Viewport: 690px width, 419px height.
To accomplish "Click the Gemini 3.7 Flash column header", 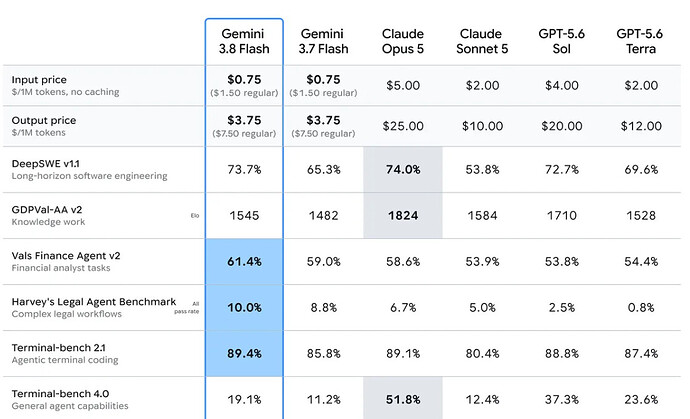I will [323, 41].
